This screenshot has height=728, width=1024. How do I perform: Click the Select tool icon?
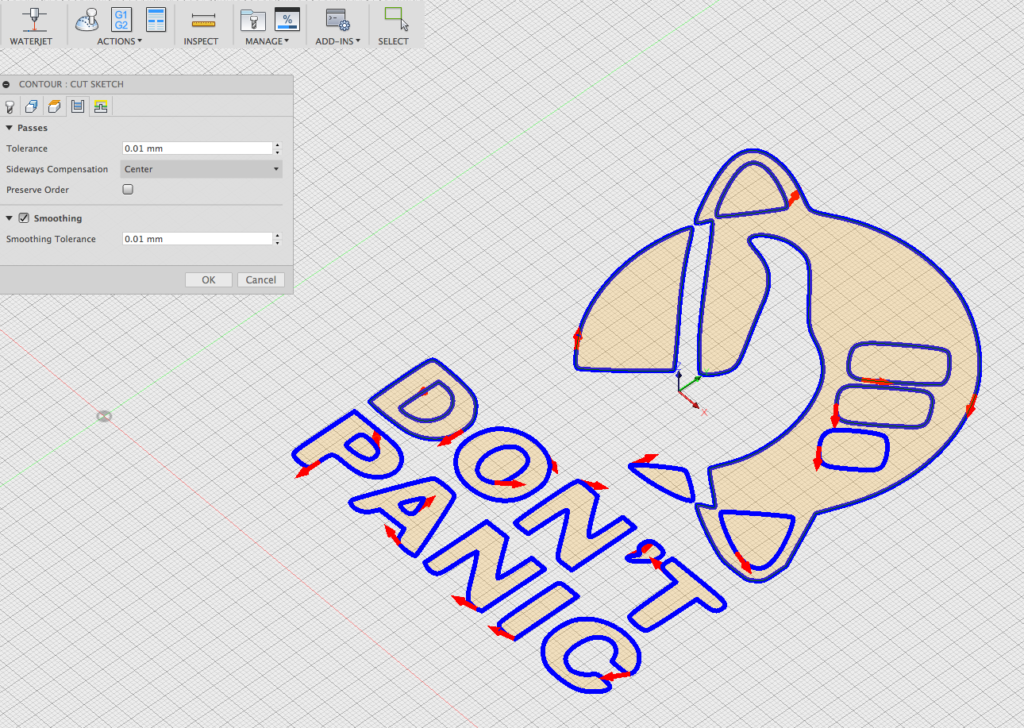396,18
